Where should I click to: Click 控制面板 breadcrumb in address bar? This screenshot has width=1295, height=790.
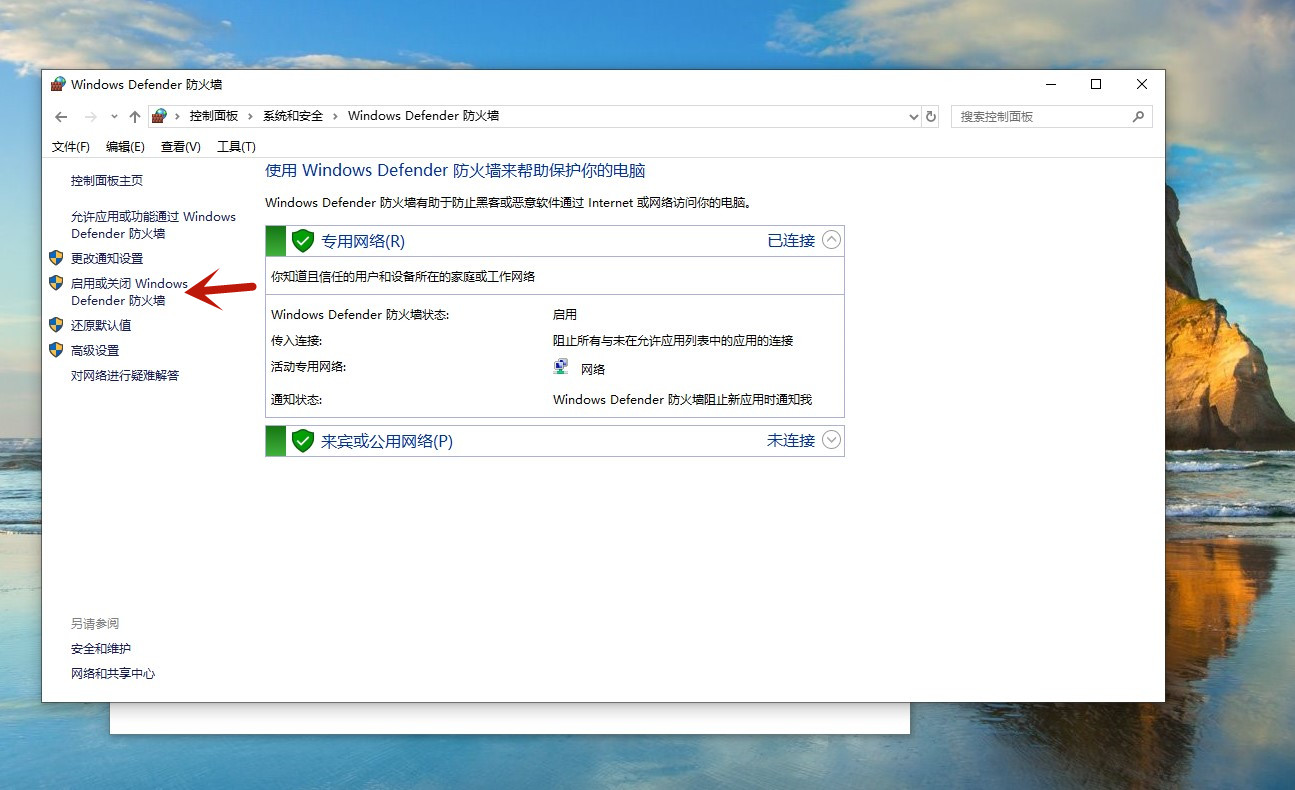pos(214,116)
